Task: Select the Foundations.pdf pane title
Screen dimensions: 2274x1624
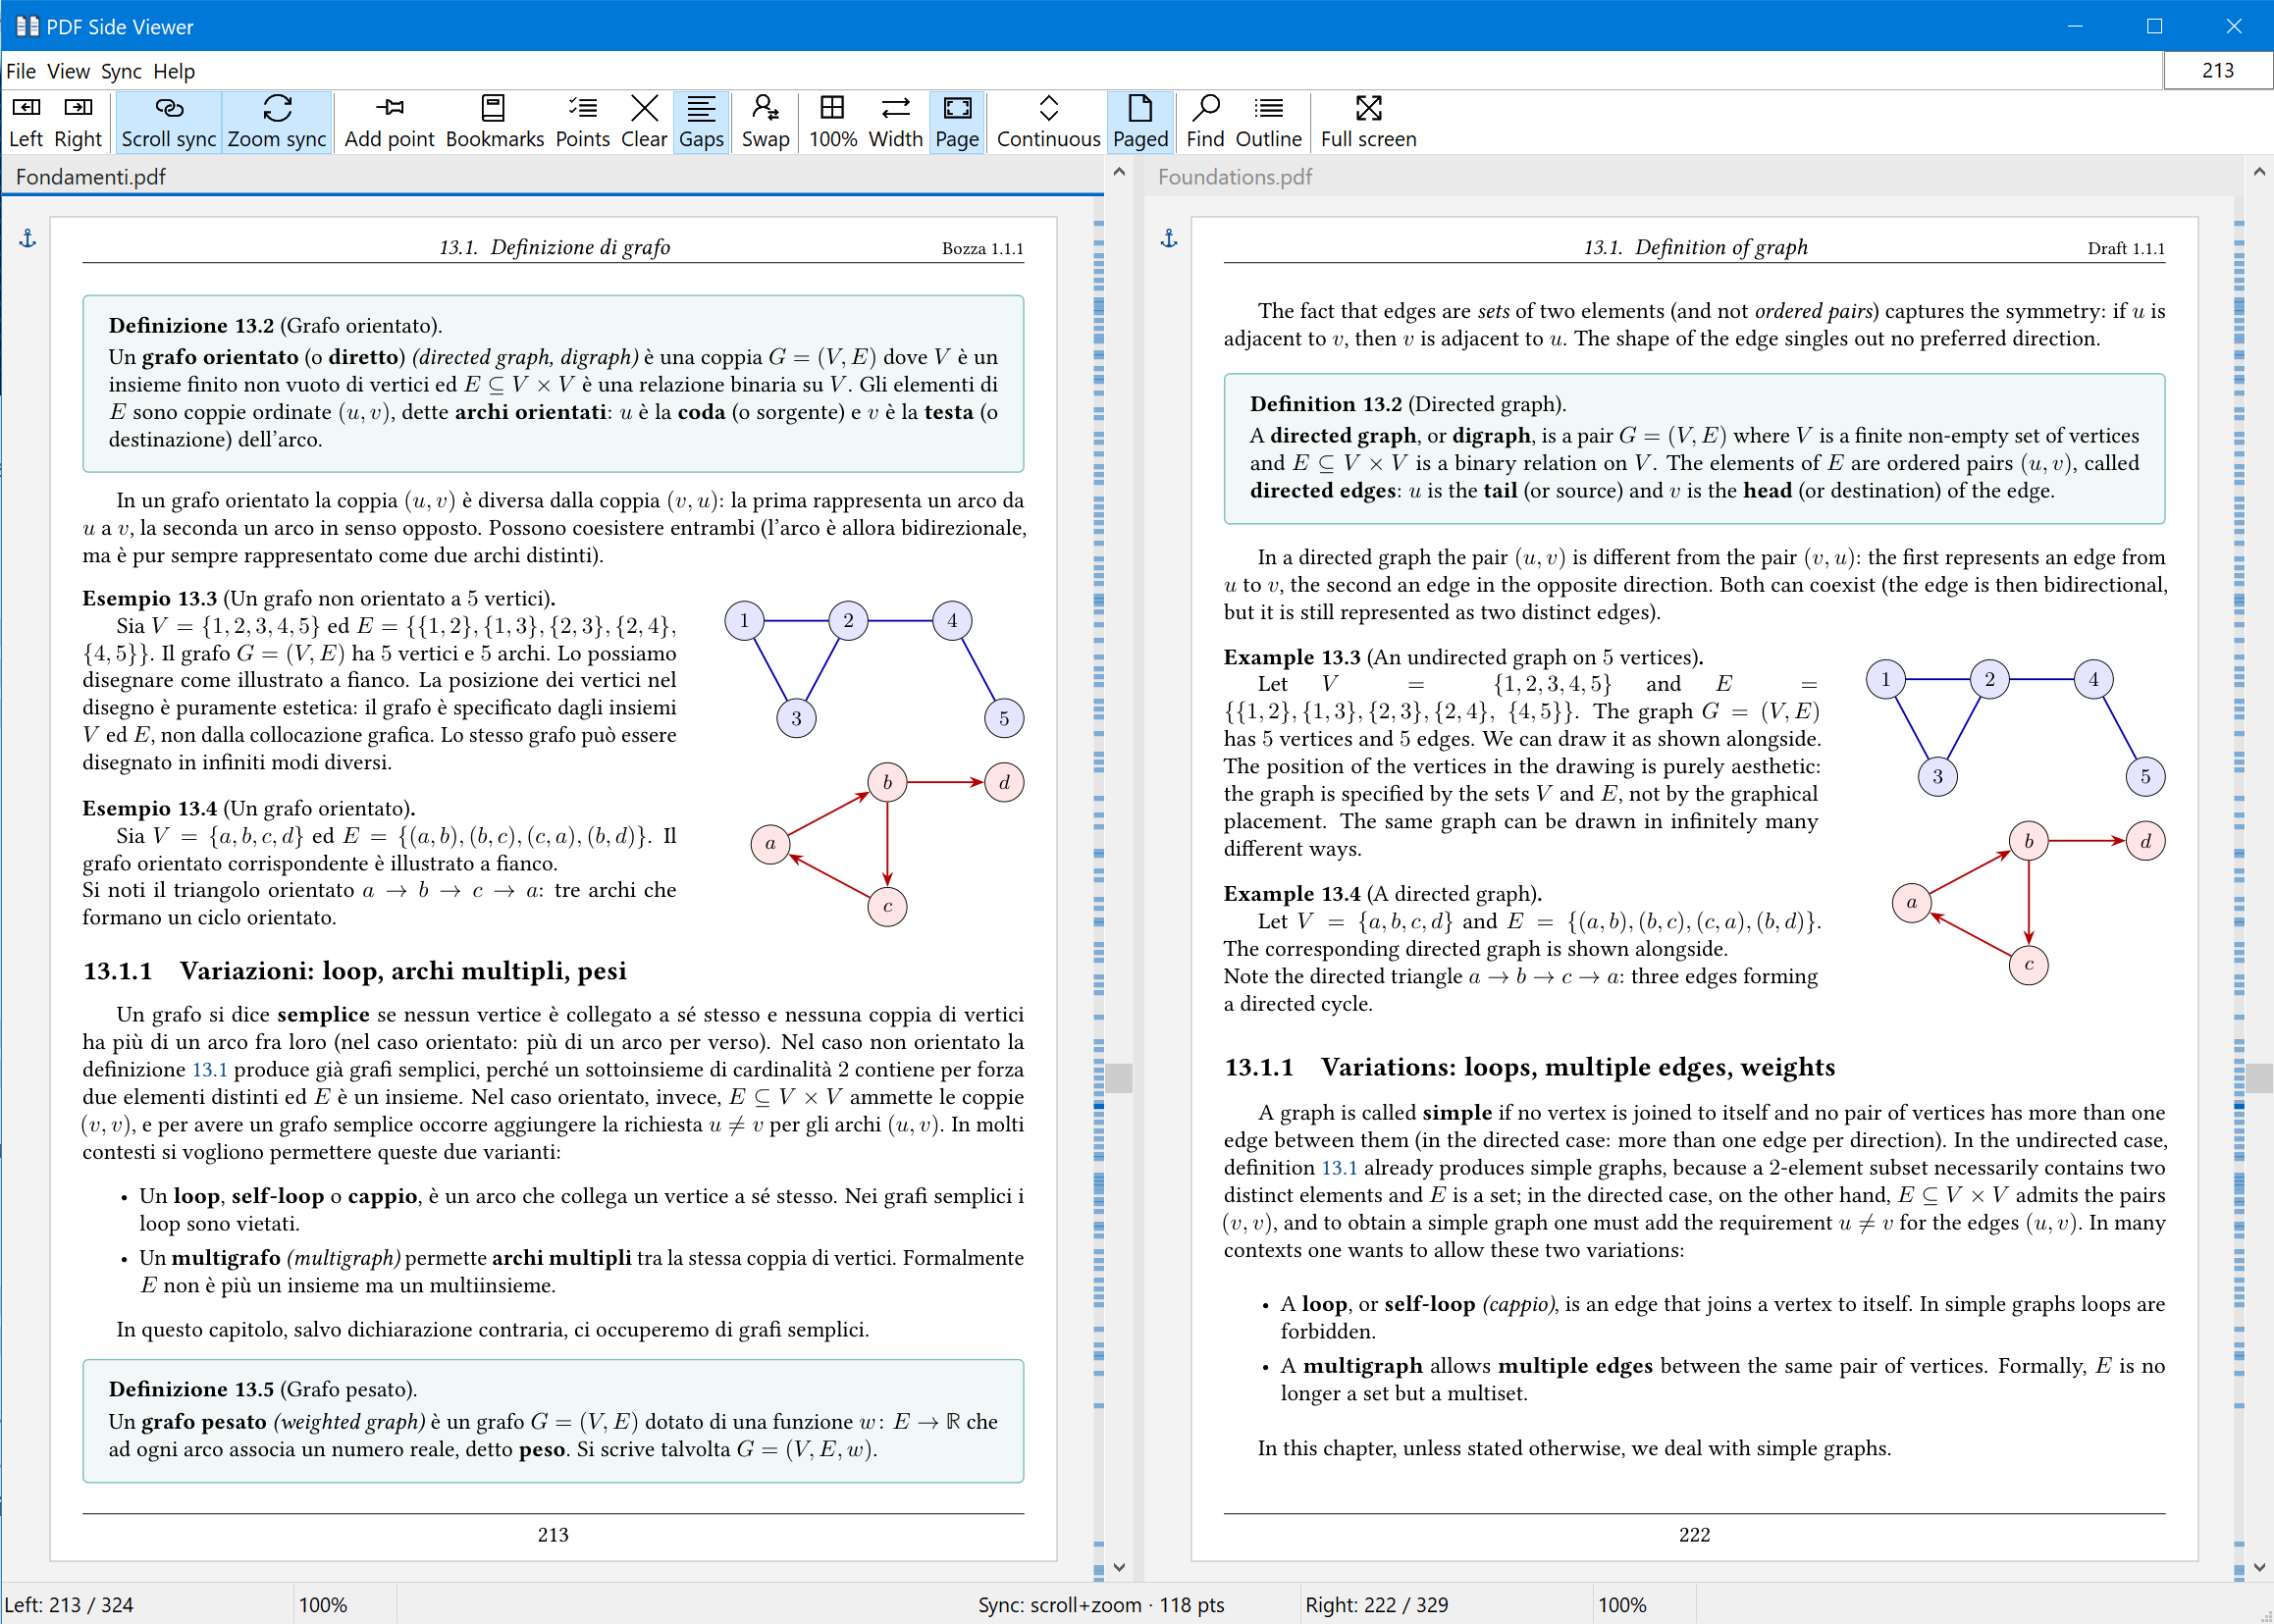Action: pyautogui.click(x=1234, y=177)
